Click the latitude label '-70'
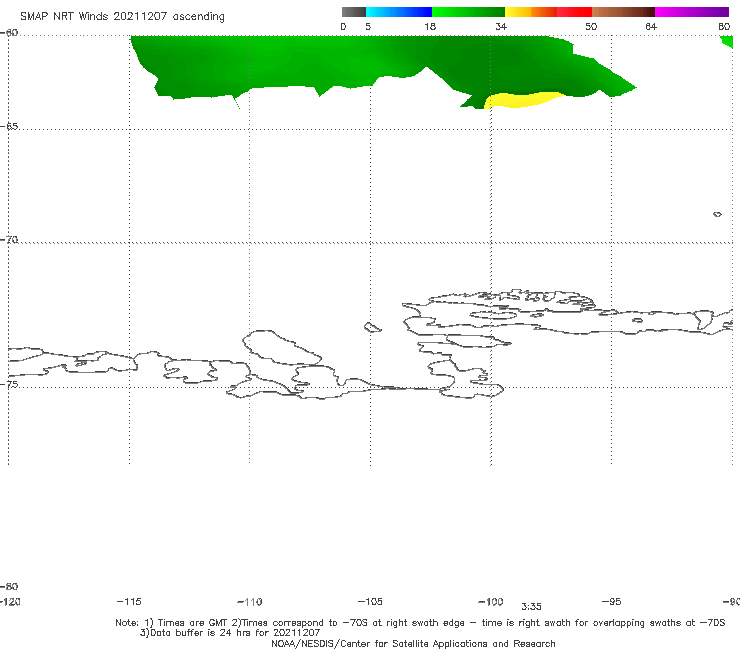This screenshot has width=740, height=650. (9, 240)
